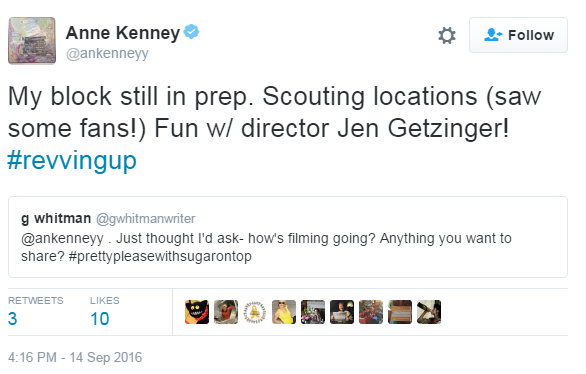586x374 pixels.
Task: Open the @ankenneyy handle under the name
Action: tap(107, 54)
